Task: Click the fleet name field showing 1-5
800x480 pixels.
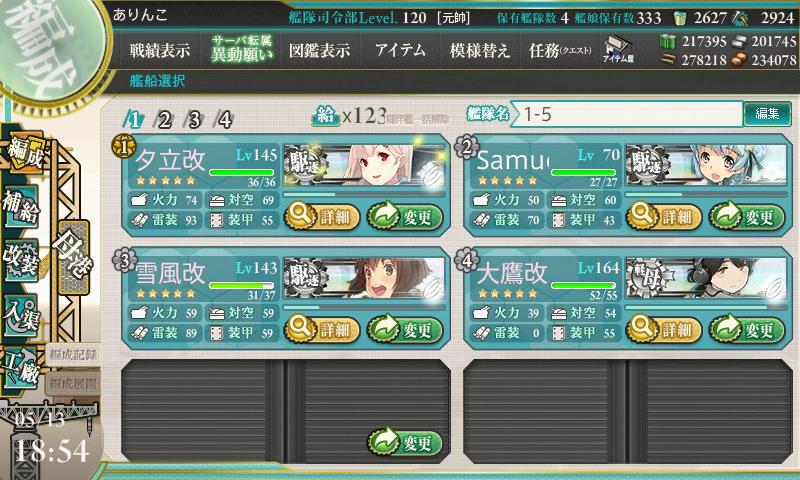Action: (x=627, y=114)
